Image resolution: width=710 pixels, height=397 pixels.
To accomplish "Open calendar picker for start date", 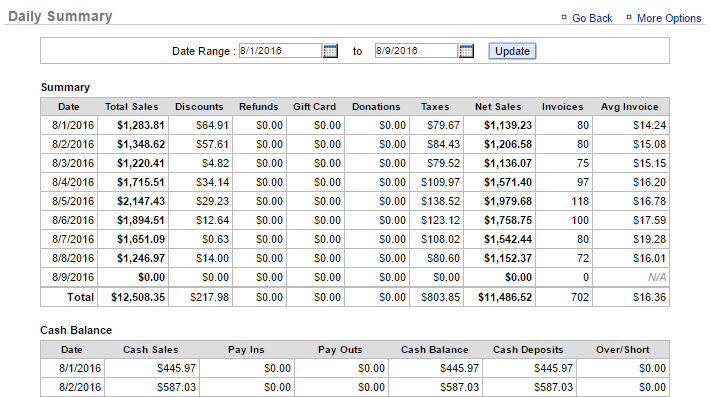I will 330,51.
